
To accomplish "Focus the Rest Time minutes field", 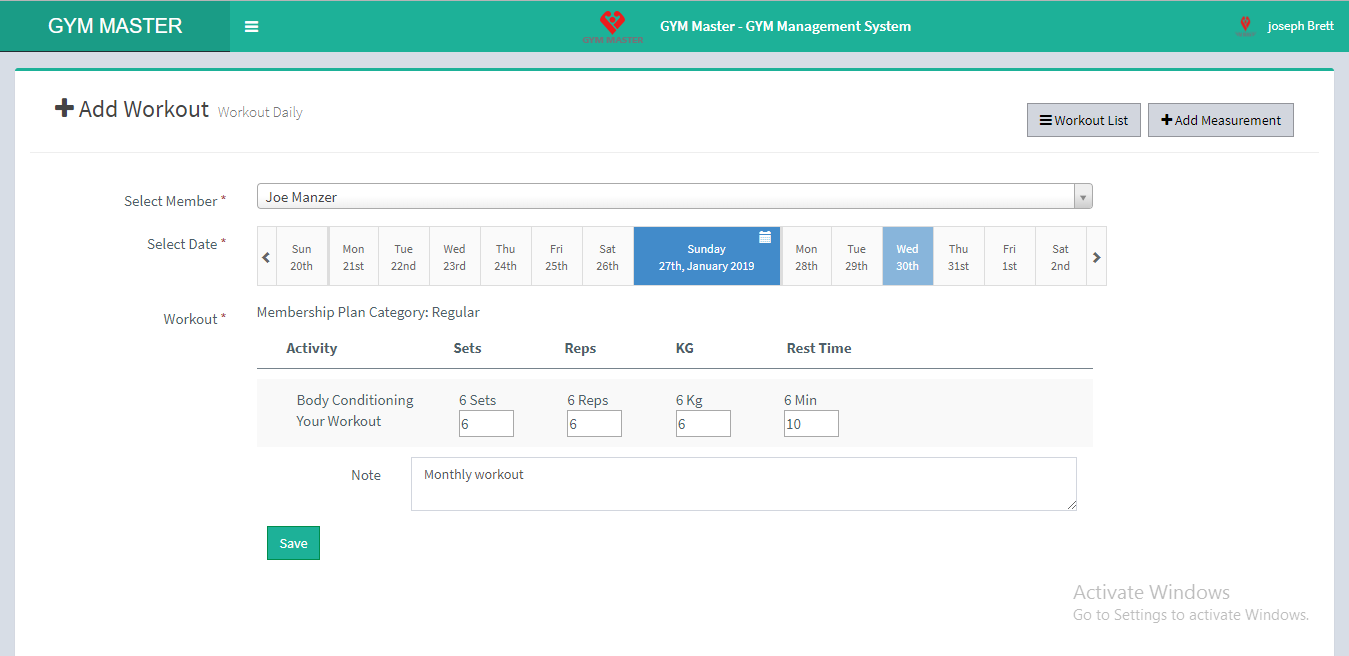I will 811,424.
